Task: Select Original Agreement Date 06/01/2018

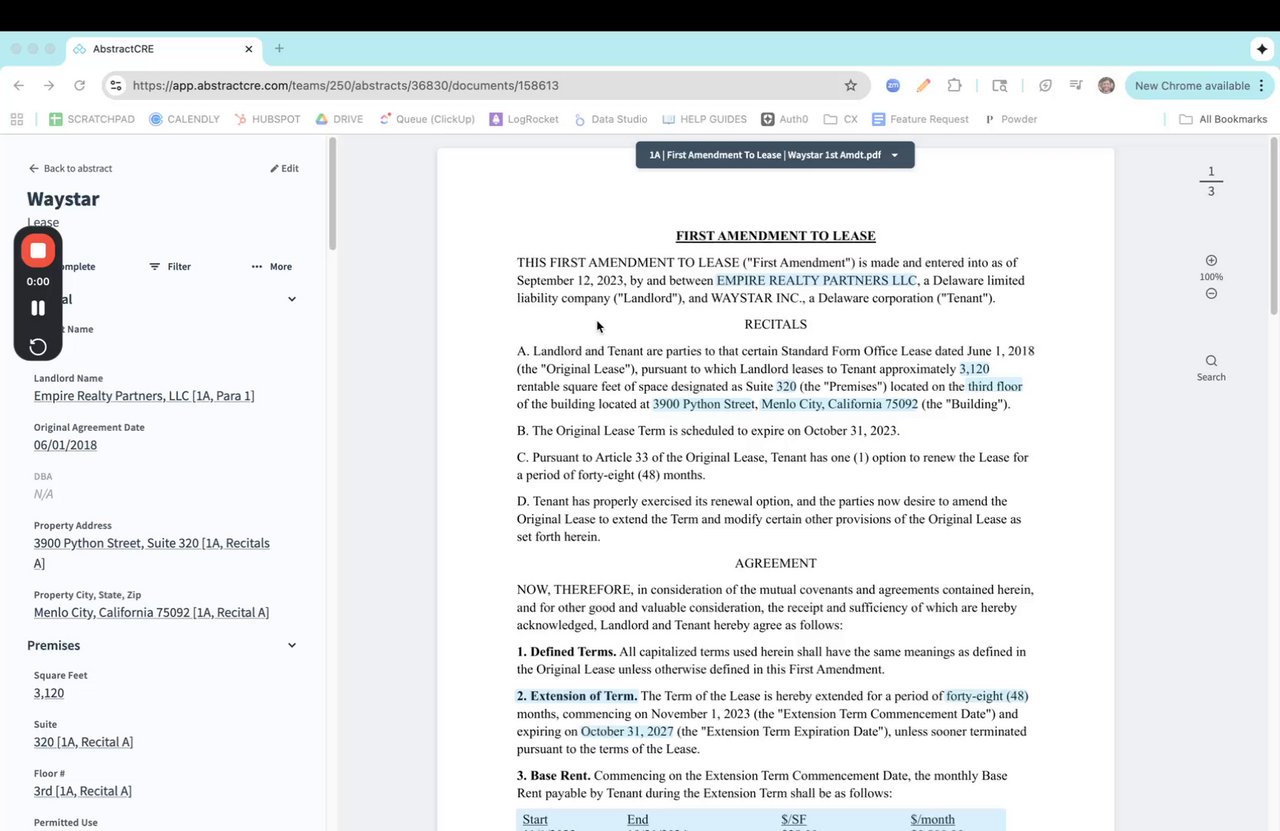Action: click(65, 445)
